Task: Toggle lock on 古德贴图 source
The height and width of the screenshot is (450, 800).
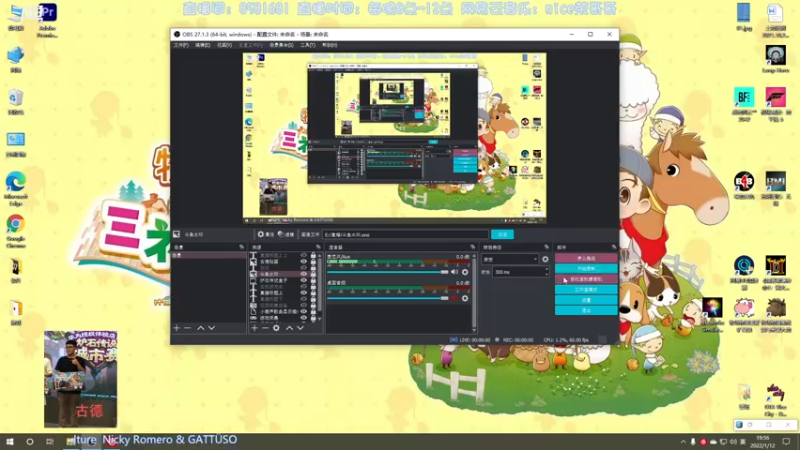Action: pyautogui.click(x=313, y=262)
